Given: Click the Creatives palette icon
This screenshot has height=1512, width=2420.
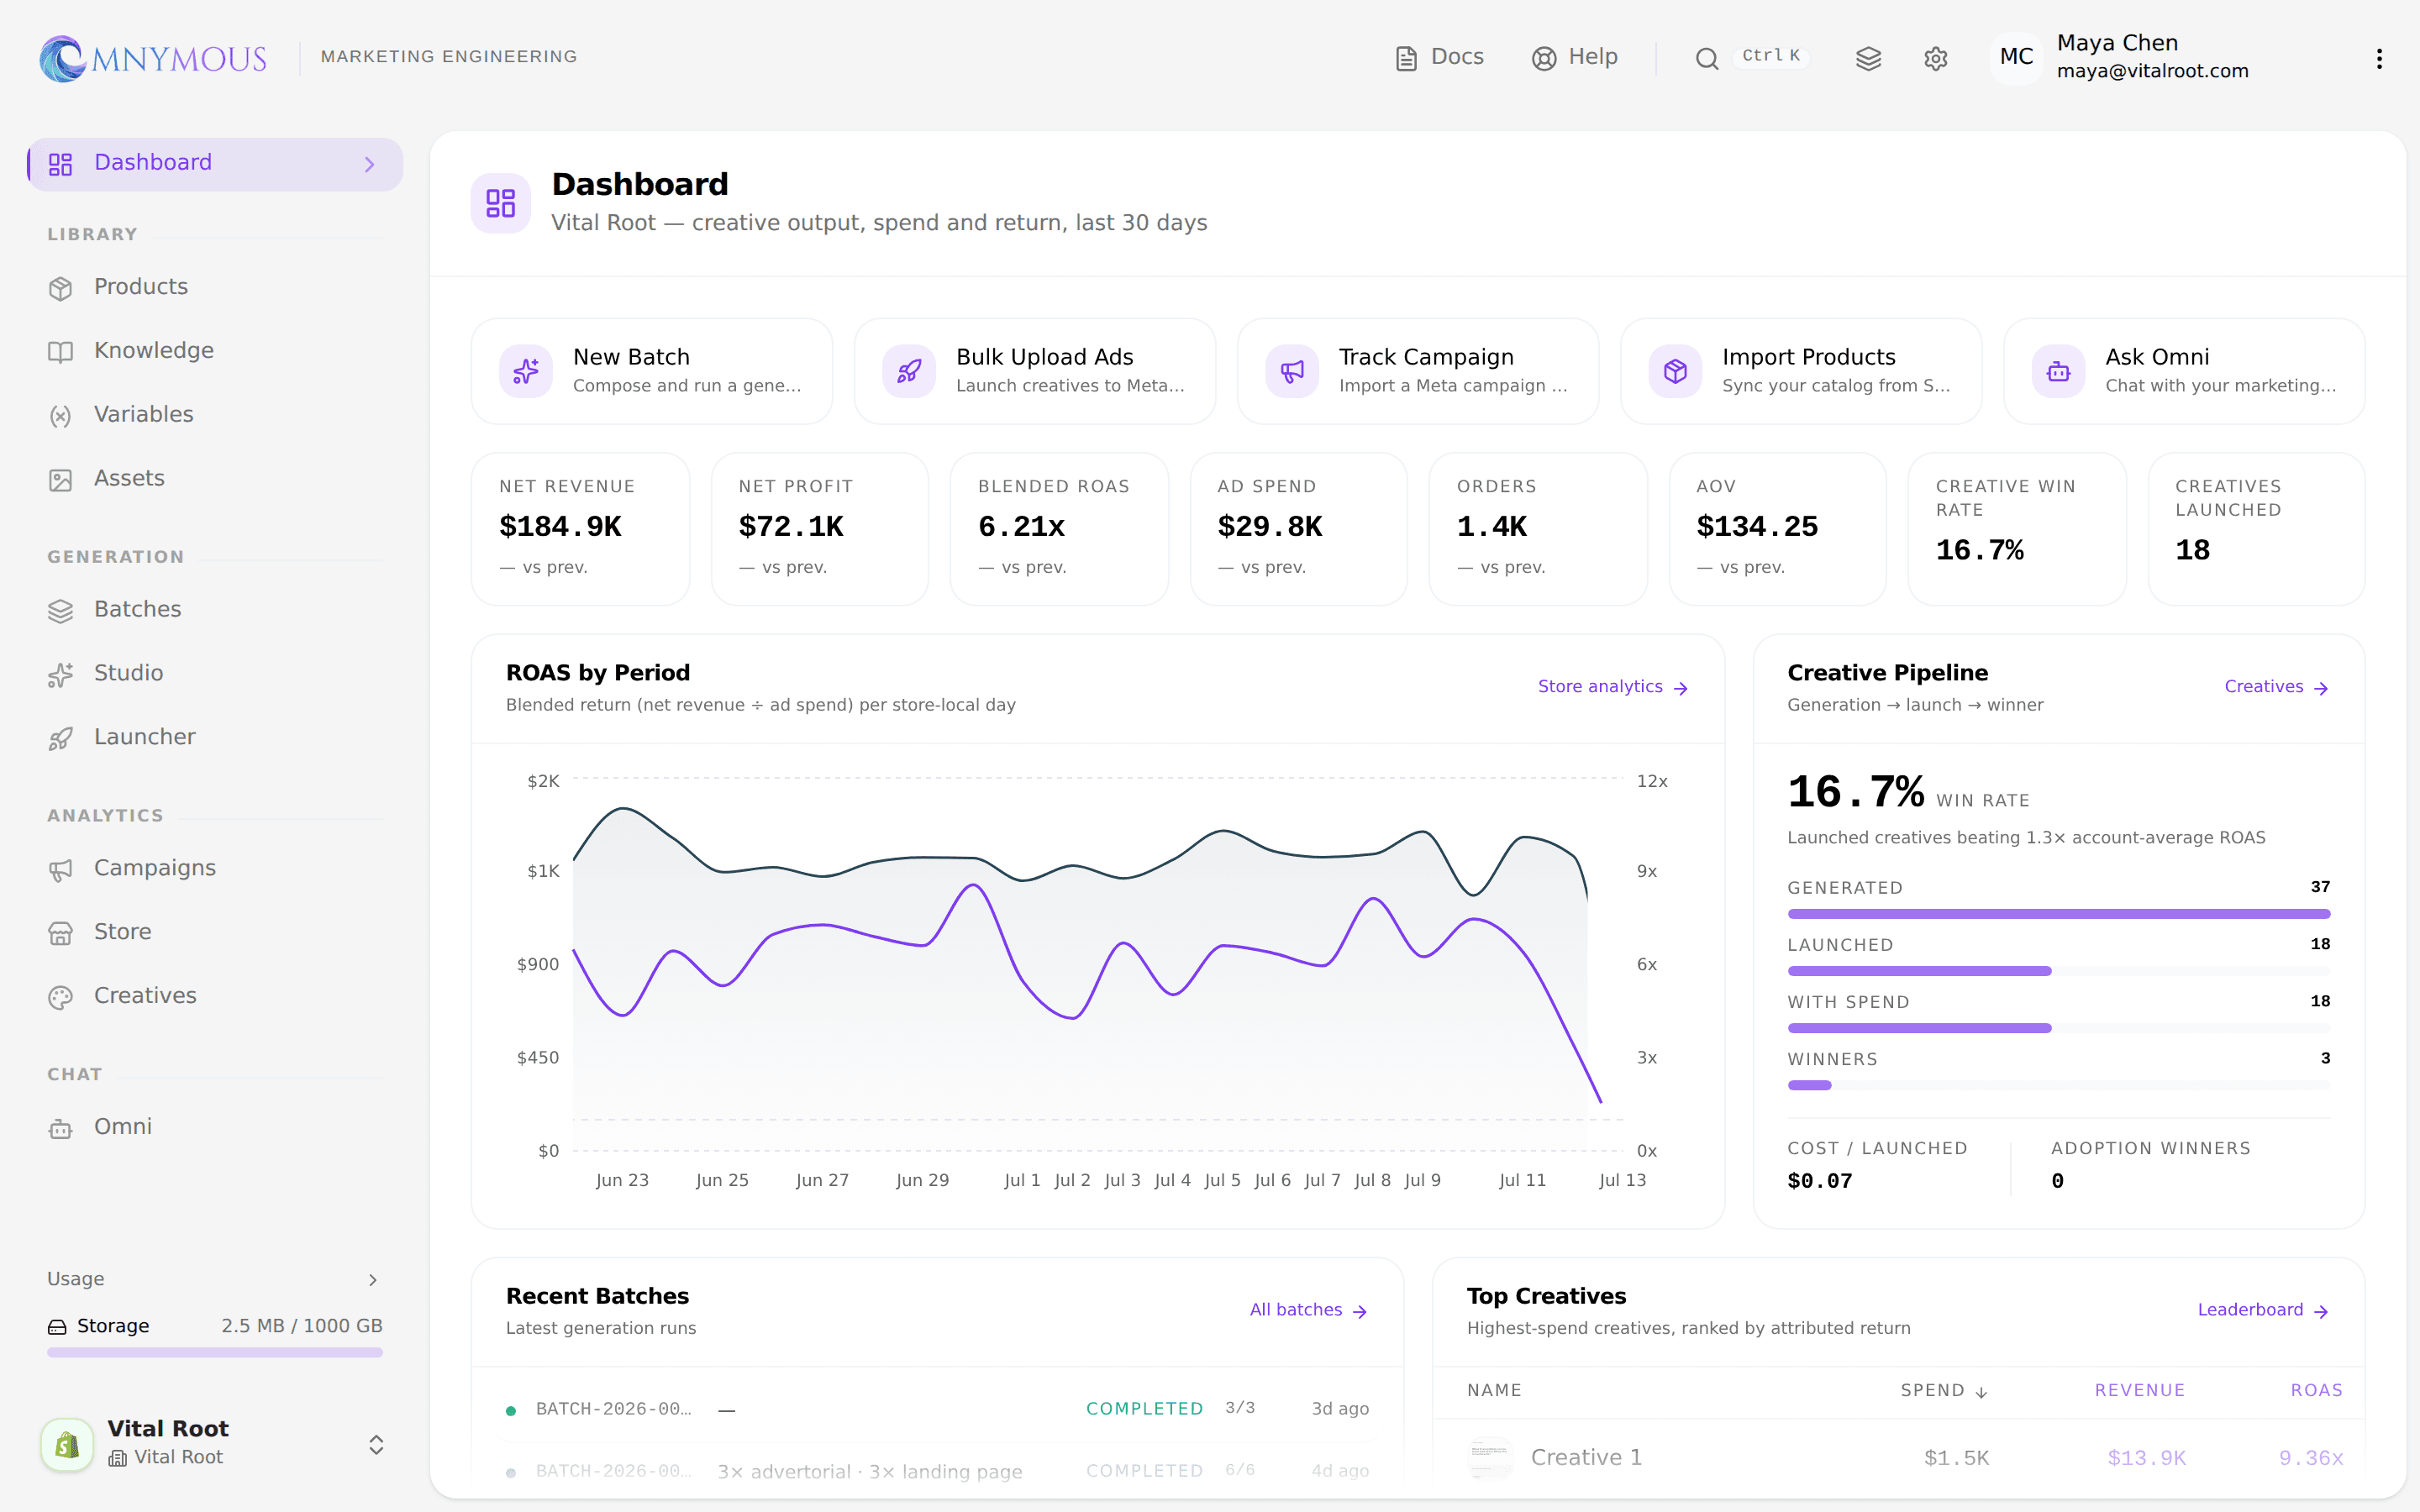Looking at the screenshot, I should (x=61, y=997).
